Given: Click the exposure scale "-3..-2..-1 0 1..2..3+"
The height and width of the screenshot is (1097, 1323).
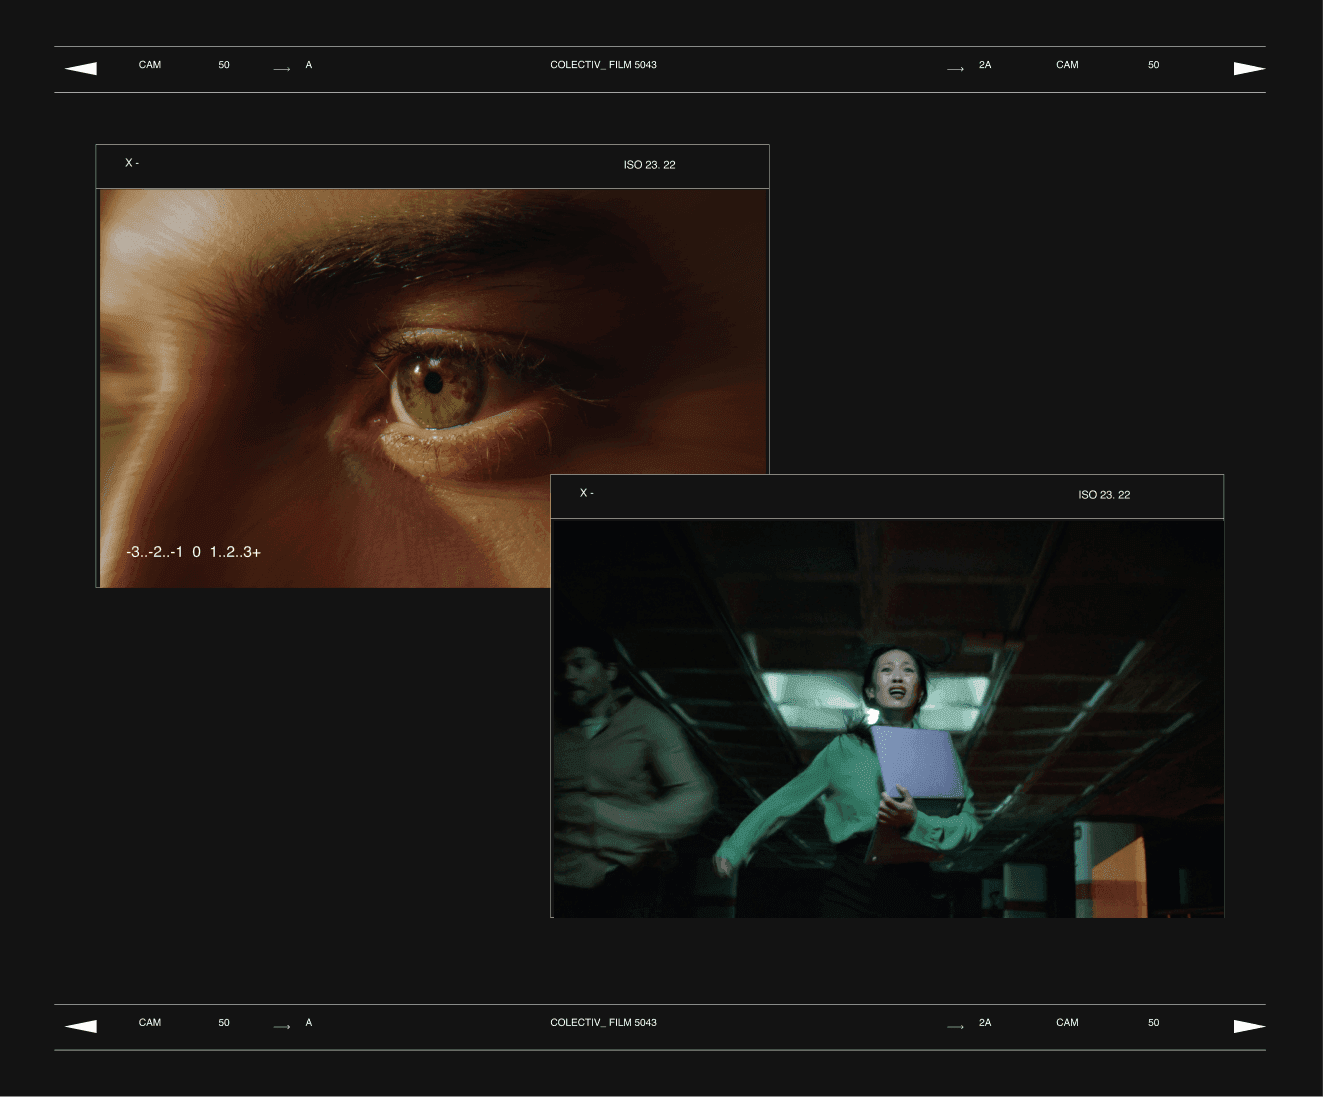Looking at the screenshot, I should [x=193, y=552].
